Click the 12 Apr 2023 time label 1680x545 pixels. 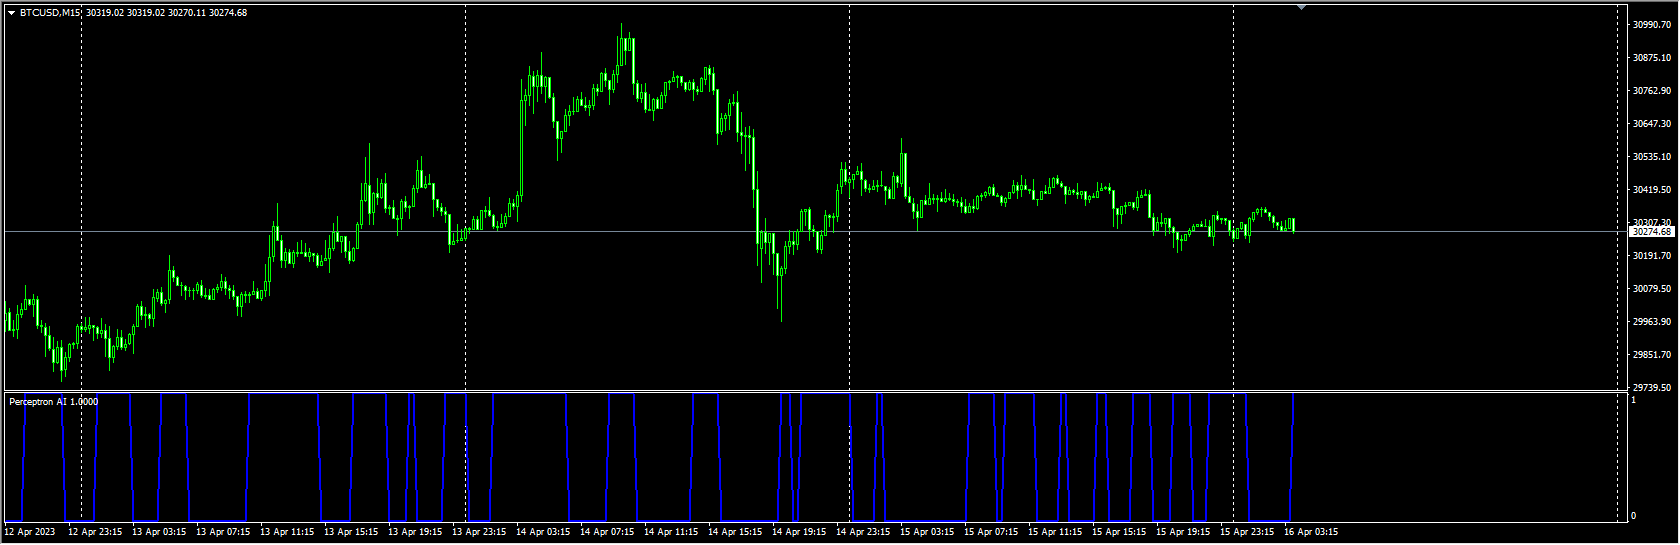[30, 532]
